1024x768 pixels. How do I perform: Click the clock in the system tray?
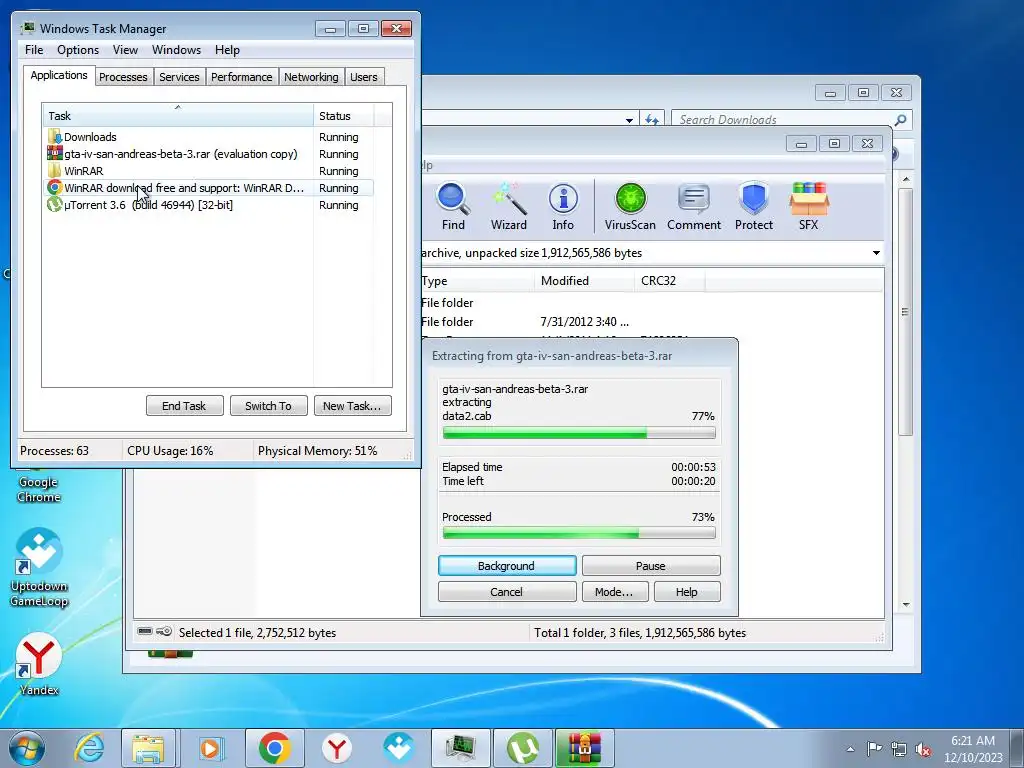[x=973, y=749]
